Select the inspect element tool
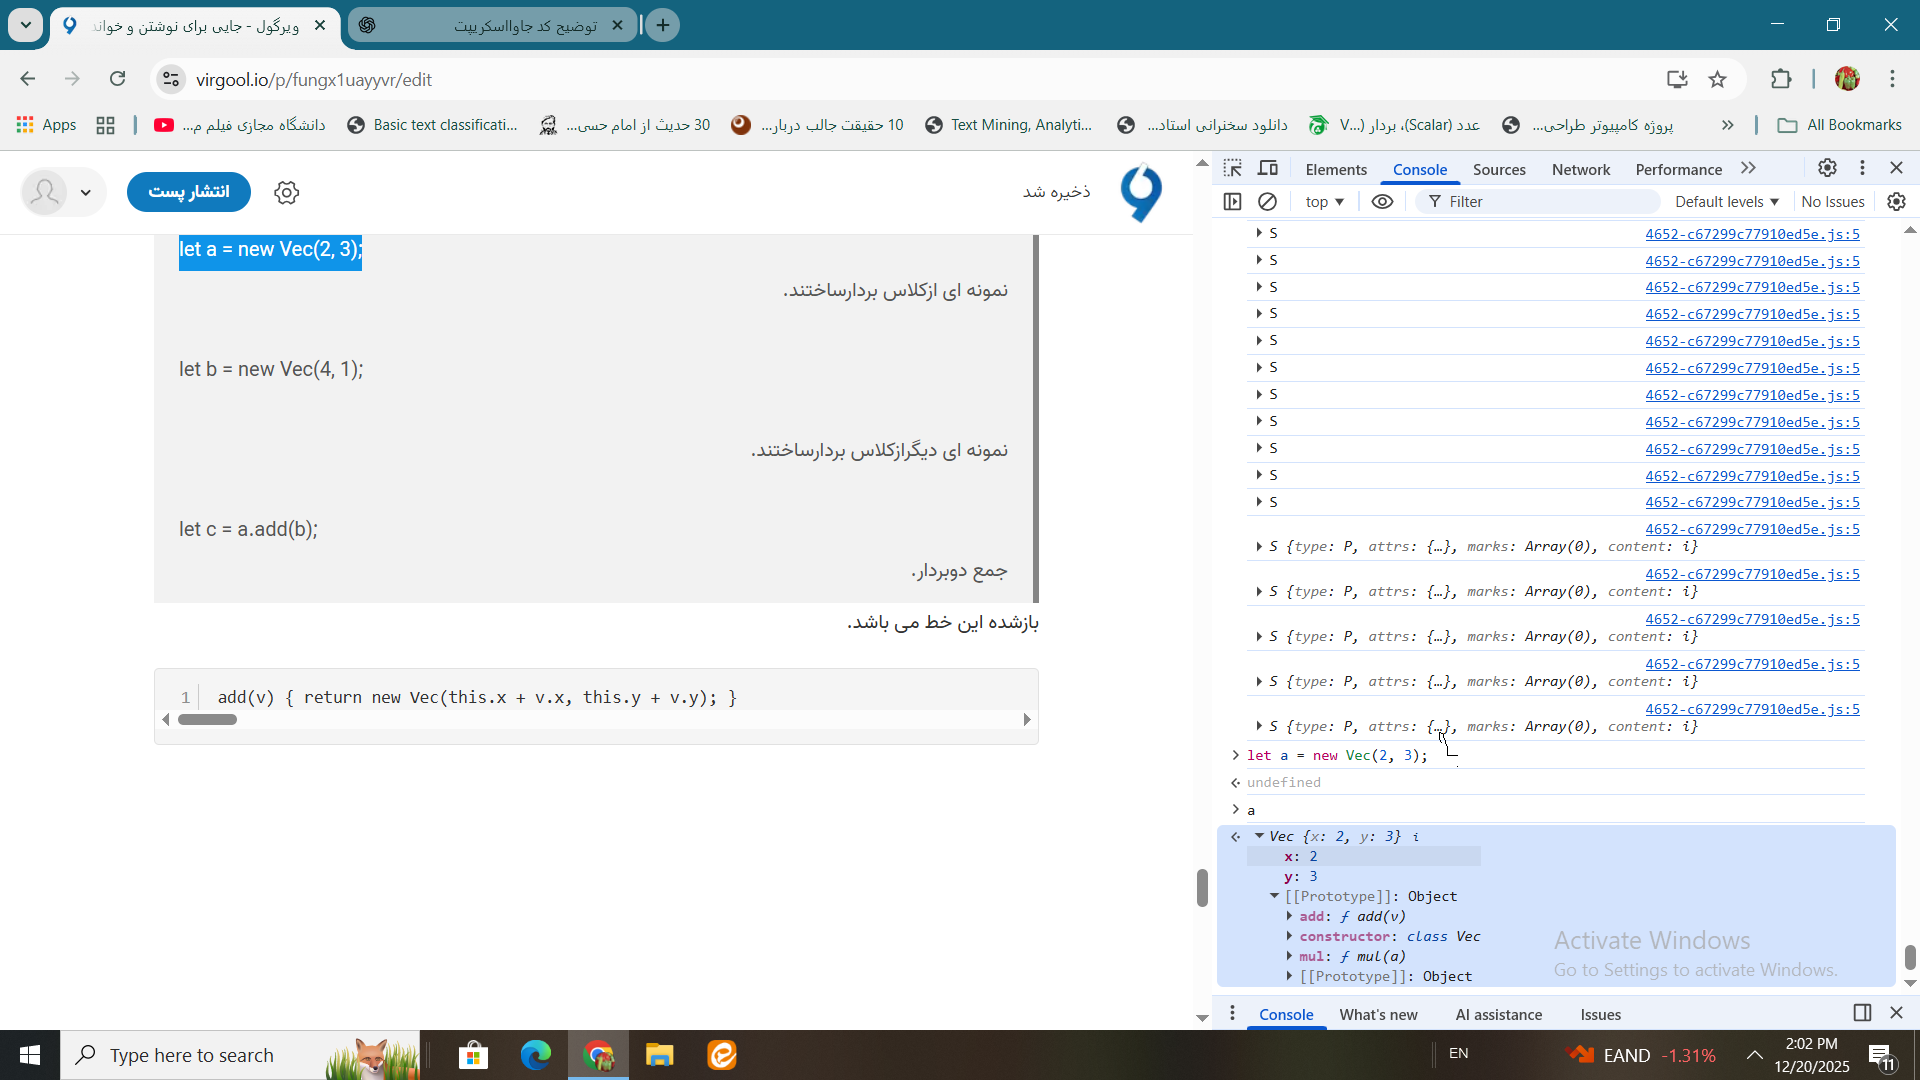This screenshot has height=1080, width=1920. (x=1234, y=168)
